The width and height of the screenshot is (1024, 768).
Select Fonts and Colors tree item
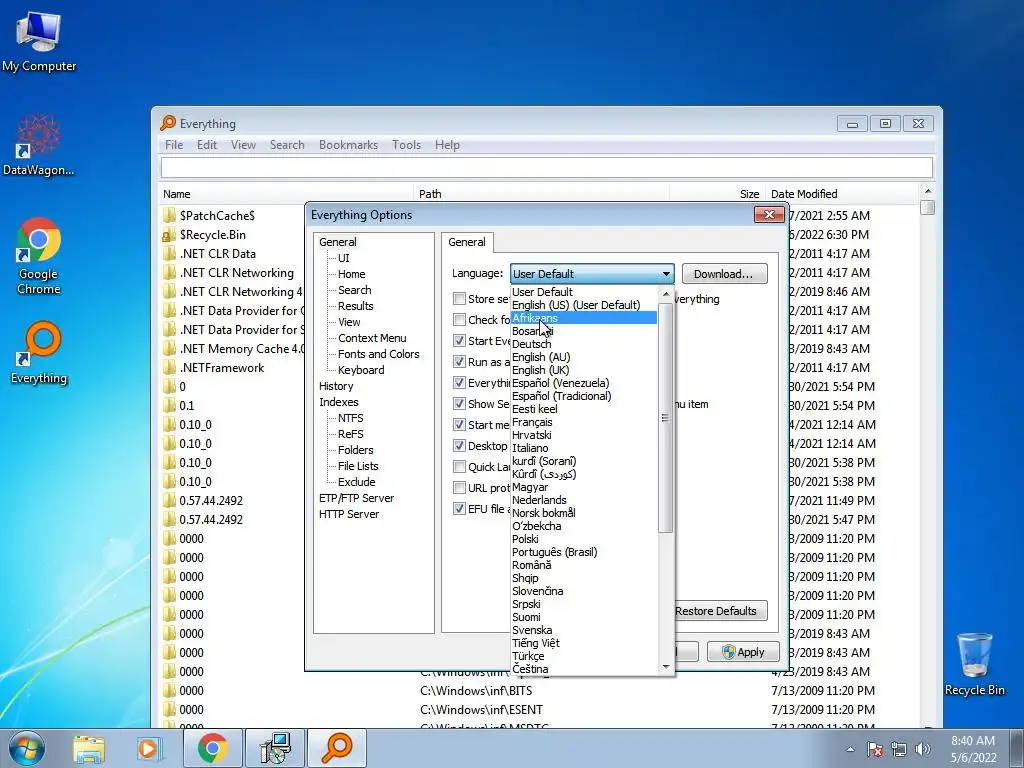pos(378,354)
